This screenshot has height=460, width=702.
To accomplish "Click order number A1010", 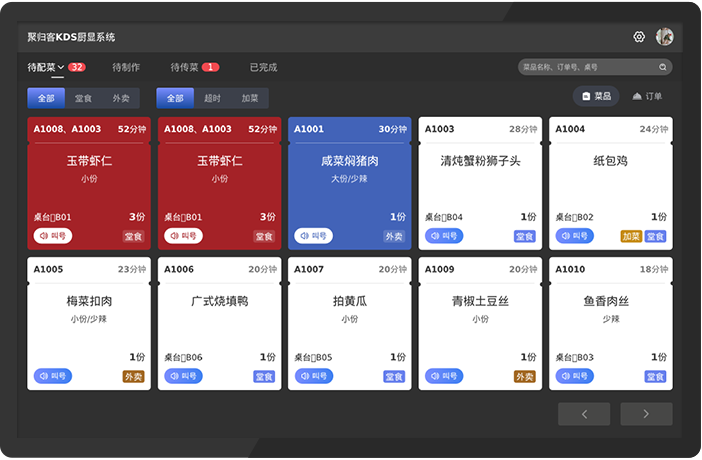I will (x=570, y=269).
